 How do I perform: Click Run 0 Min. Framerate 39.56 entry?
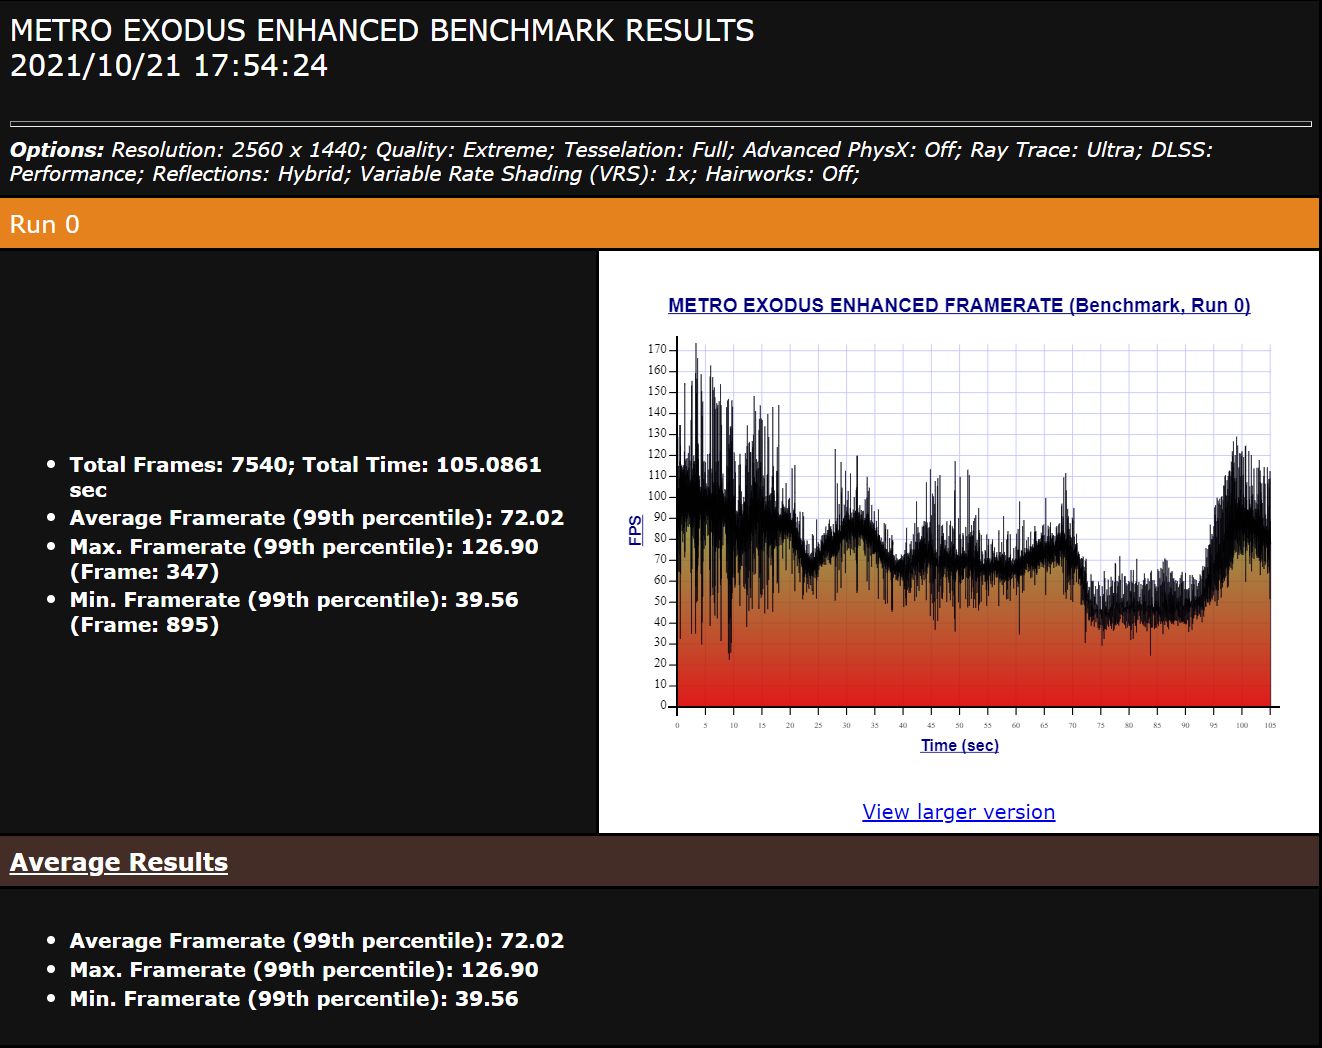click(x=294, y=612)
